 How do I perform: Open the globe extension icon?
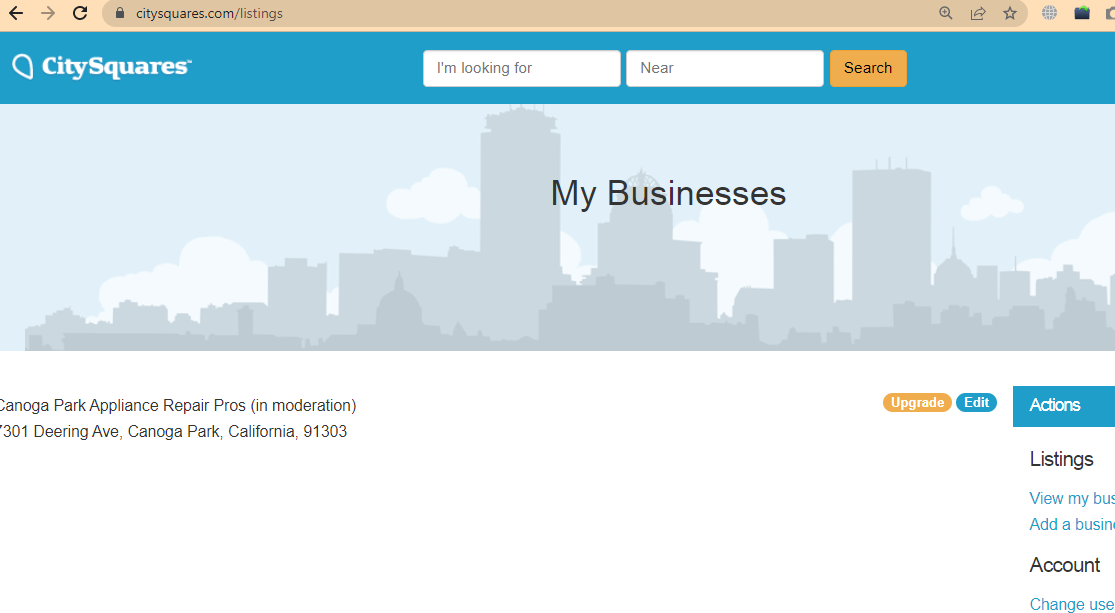point(1050,13)
